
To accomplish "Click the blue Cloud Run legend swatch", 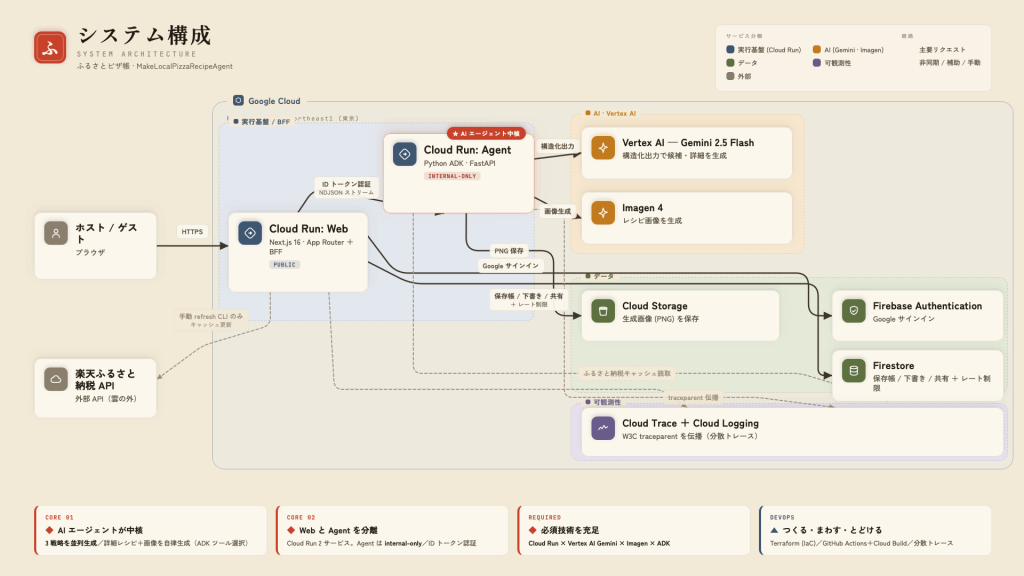I will point(730,50).
